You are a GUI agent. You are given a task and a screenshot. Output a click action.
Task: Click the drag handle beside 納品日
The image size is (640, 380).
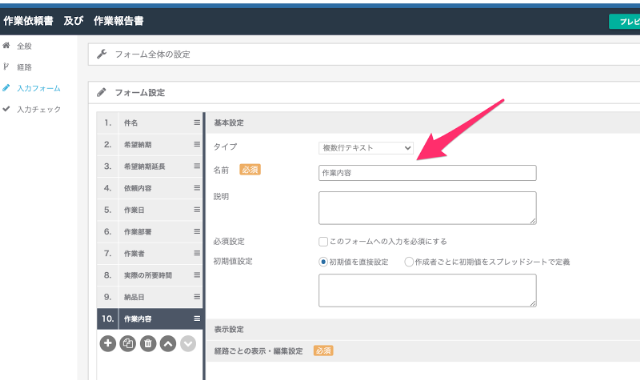point(197,297)
